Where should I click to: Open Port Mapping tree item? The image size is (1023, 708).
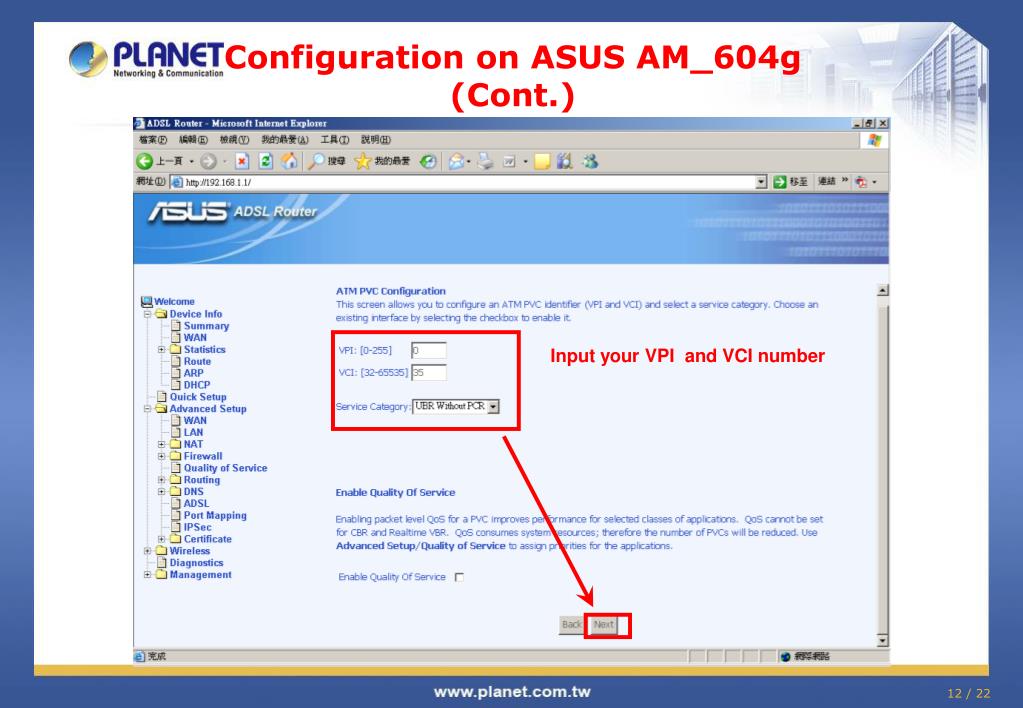coord(215,516)
